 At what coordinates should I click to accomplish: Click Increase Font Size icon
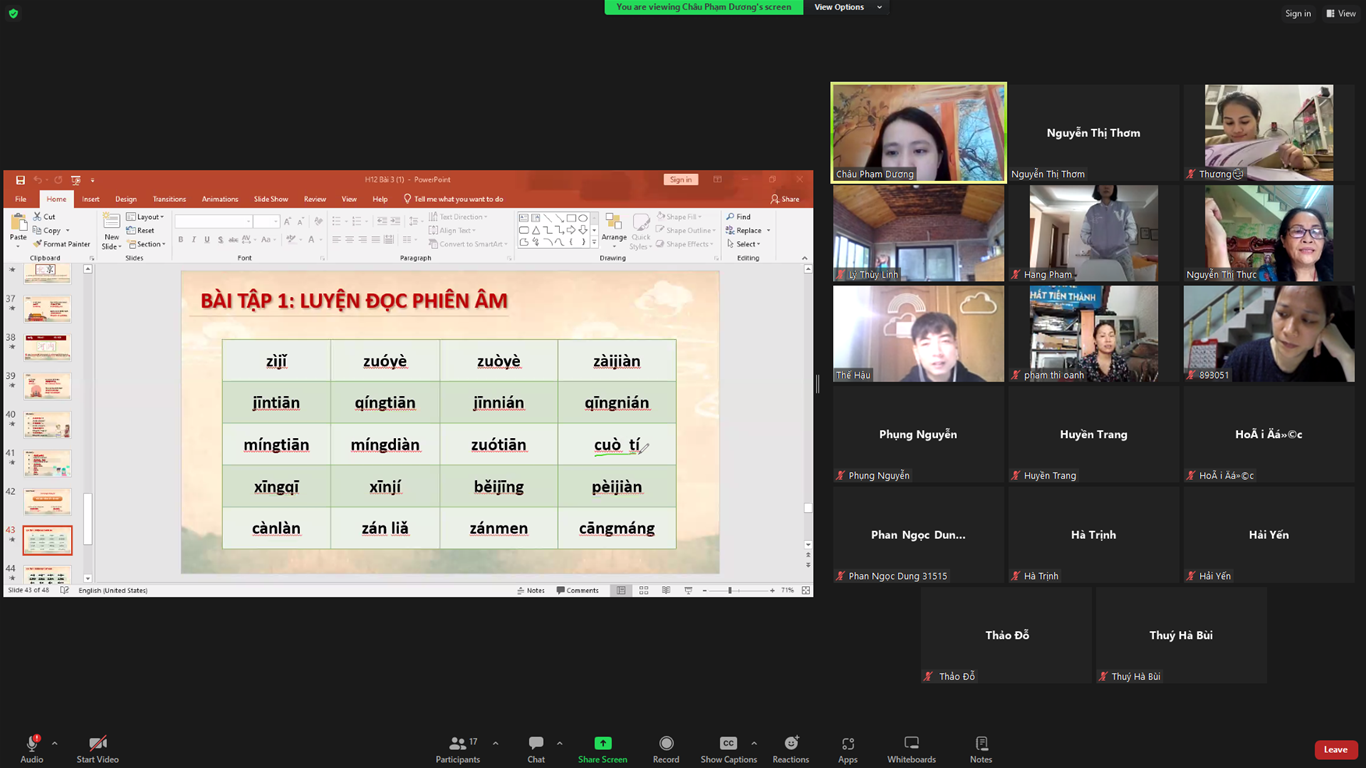tap(287, 221)
